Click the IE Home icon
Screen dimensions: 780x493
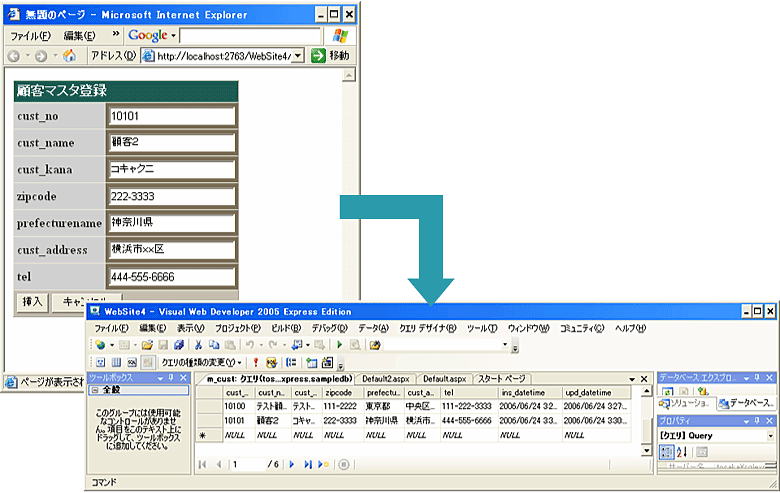click(x=69, y=56)
